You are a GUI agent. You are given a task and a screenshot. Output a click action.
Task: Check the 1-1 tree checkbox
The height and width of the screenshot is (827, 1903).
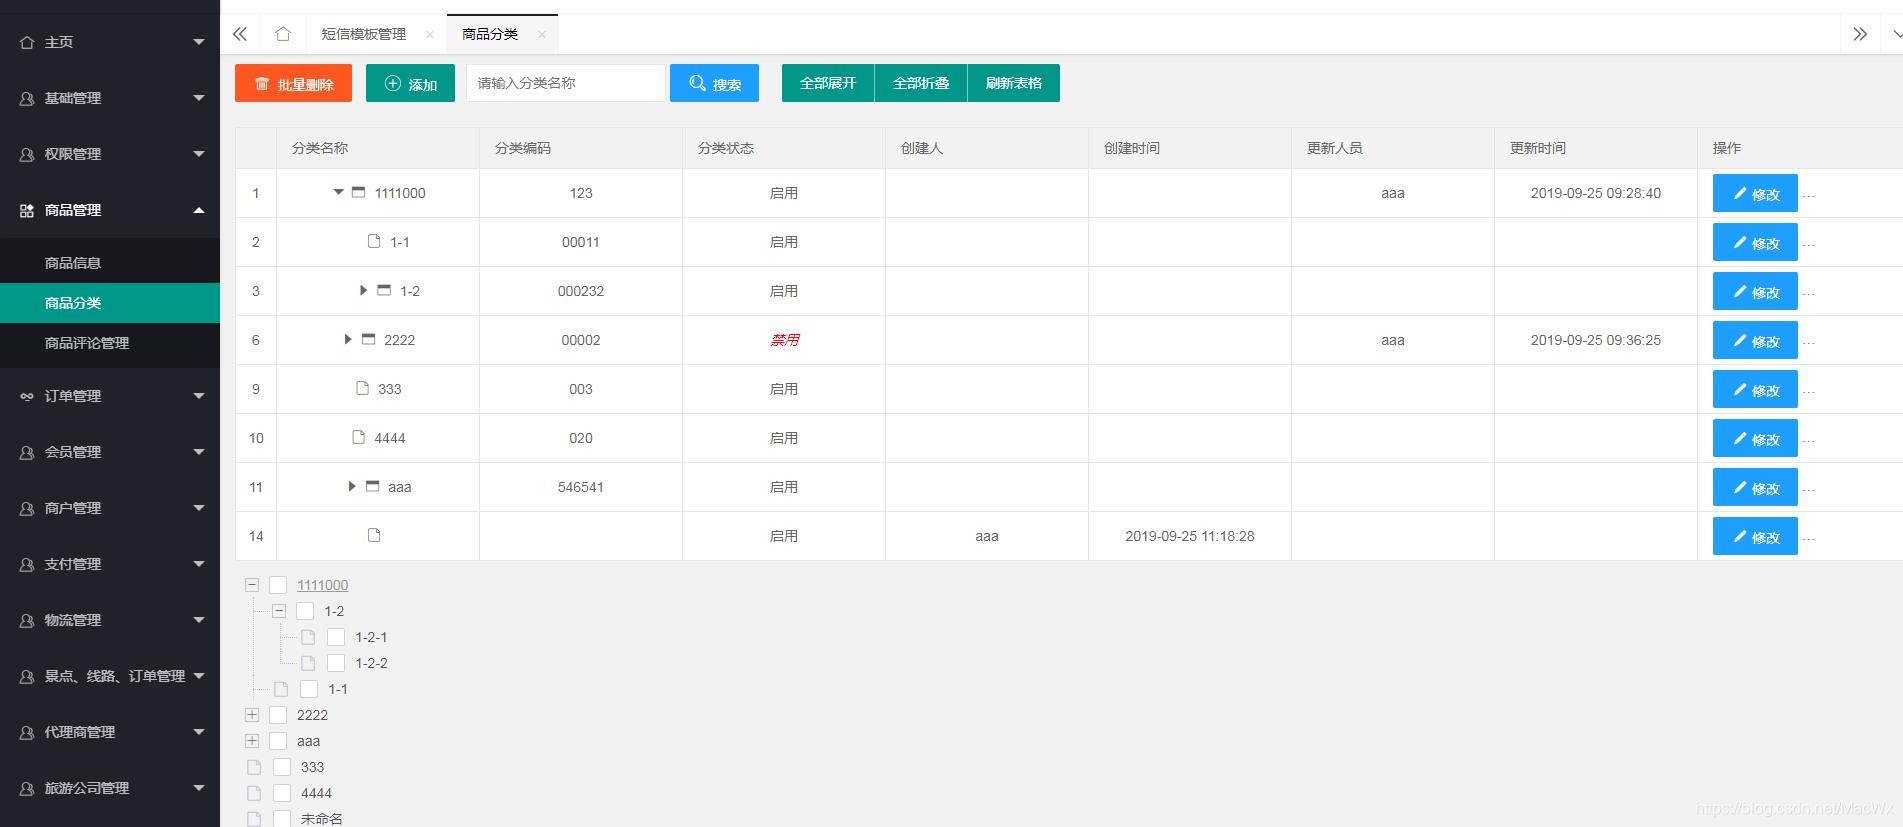(309, 689)
